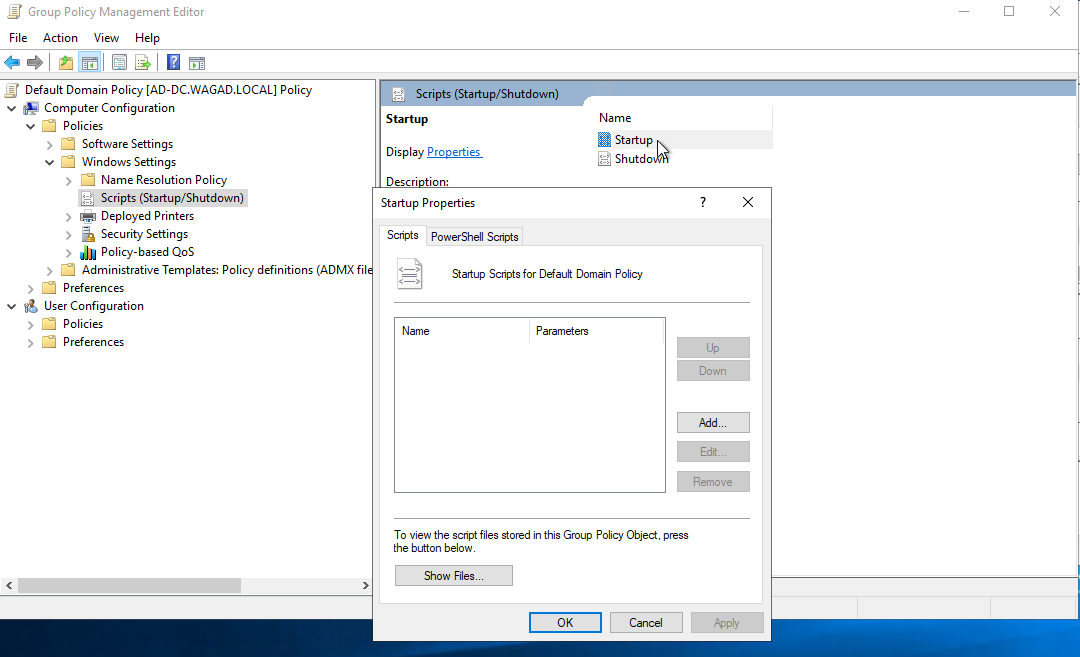Screen dimensions: 1080x657
Task: Open the Action menu
Action: [x=60, y=38]
